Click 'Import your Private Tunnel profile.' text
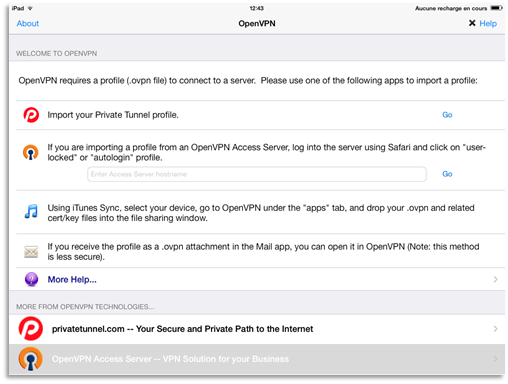Viewport: 508px width, 384px height. [113, 115]
